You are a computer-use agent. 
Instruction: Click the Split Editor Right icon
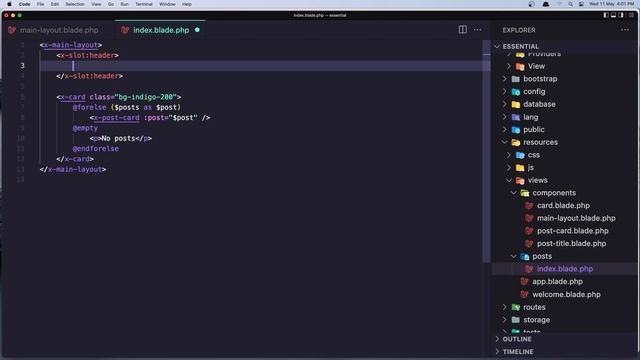click(x=462, y=29)
